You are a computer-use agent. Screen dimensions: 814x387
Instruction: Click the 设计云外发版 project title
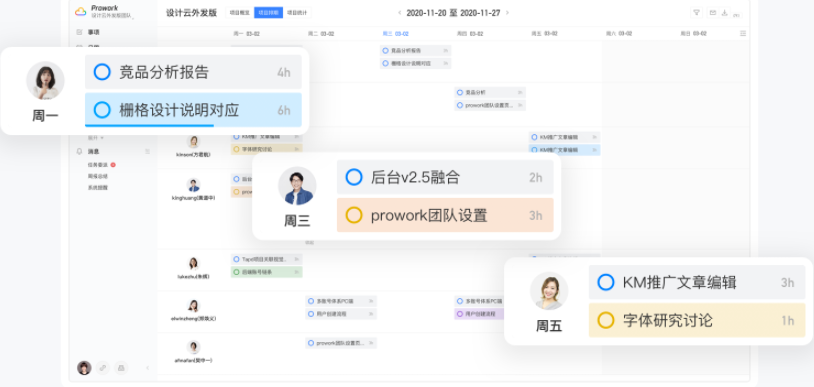click(x=191, y=12)
